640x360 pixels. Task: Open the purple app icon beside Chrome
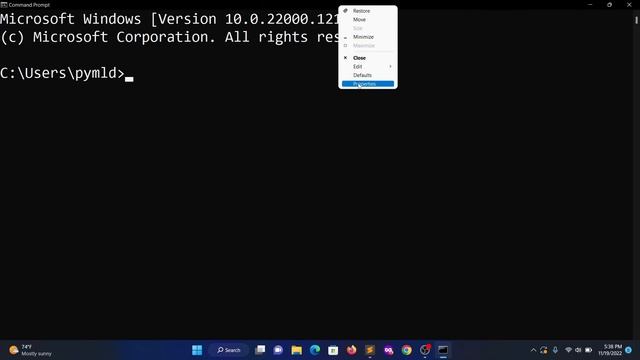388,350
